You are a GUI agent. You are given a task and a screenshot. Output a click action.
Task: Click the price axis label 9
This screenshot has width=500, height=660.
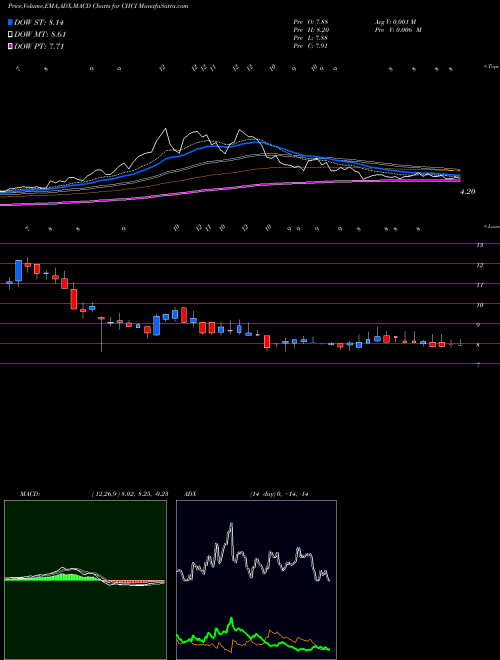tap(479, 325)
